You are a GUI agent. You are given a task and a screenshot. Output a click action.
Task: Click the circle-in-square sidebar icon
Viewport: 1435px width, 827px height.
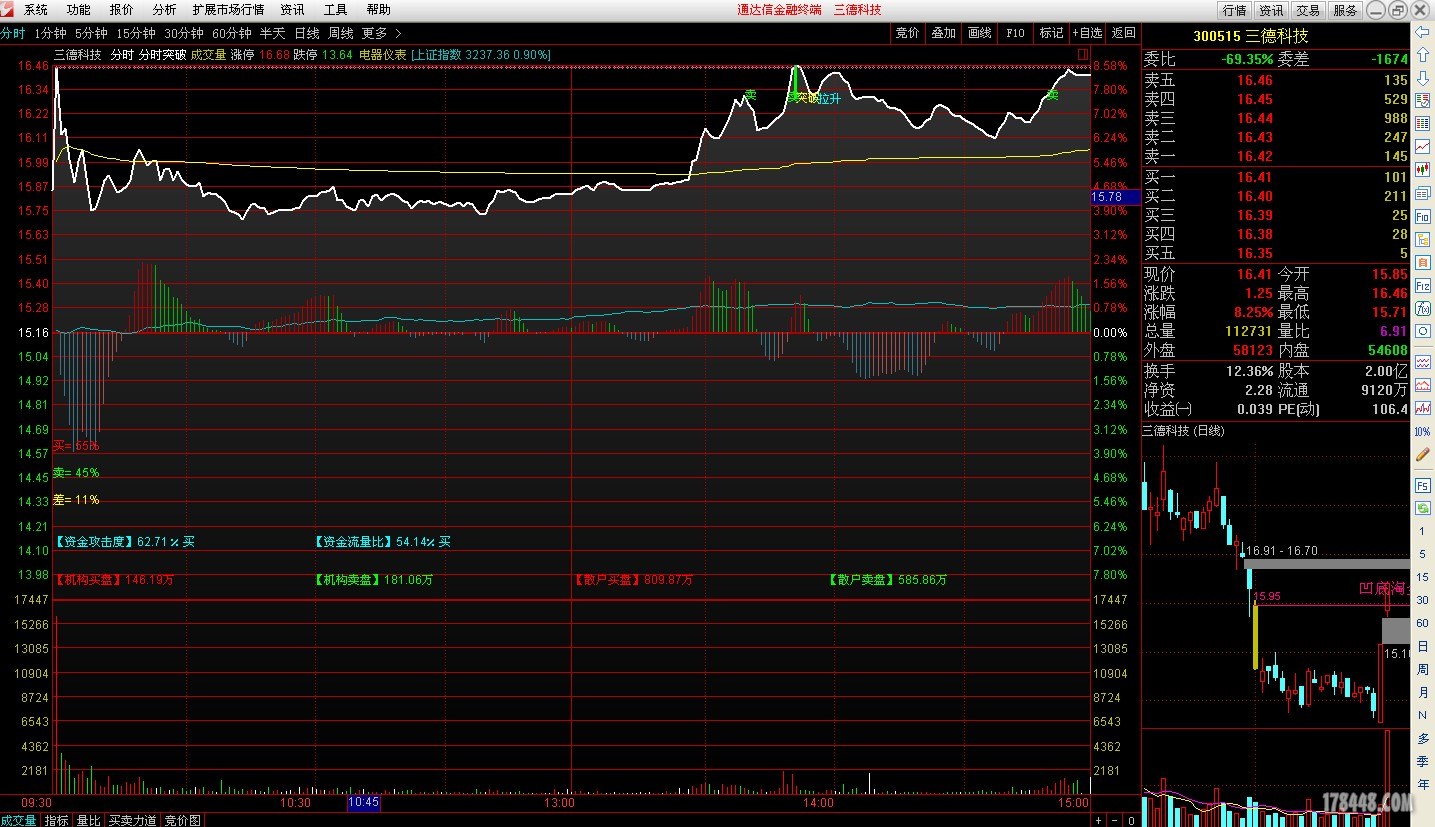pos(1422,331)
